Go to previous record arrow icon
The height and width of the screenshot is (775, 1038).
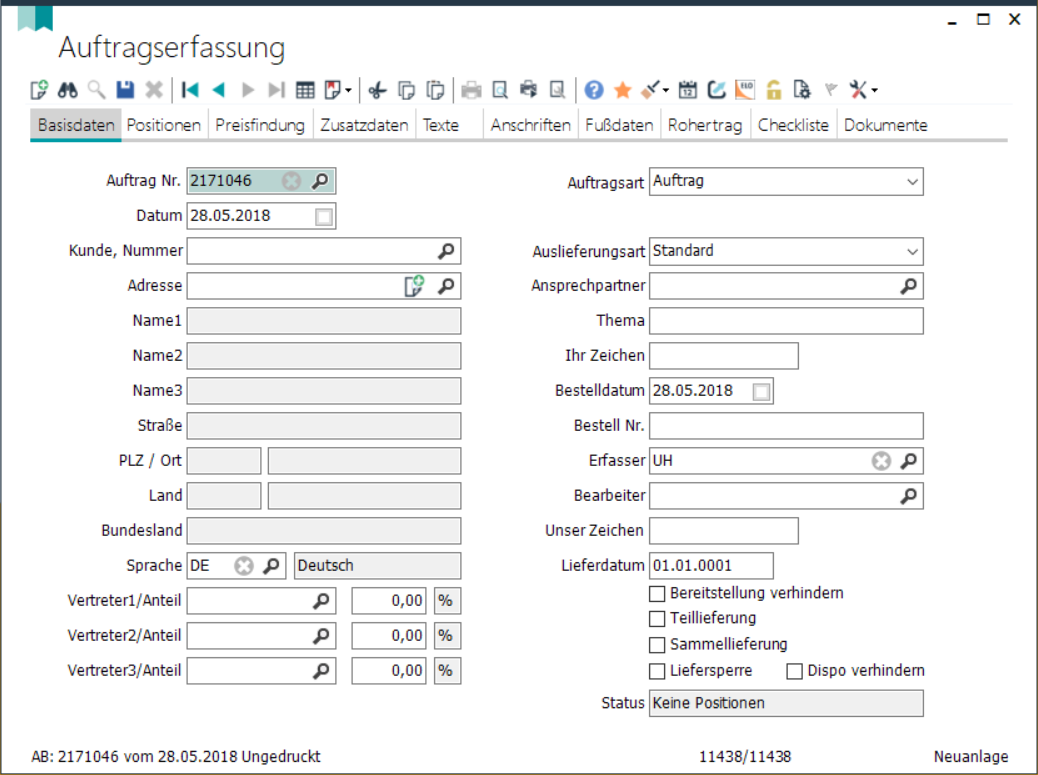(218, 89)
